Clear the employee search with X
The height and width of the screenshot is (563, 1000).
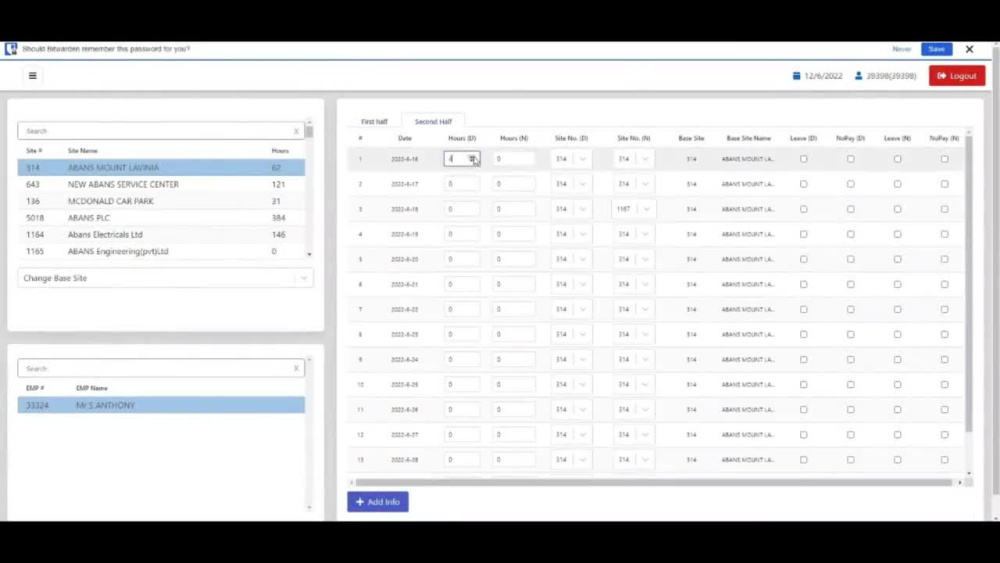[x=296, y=369]
